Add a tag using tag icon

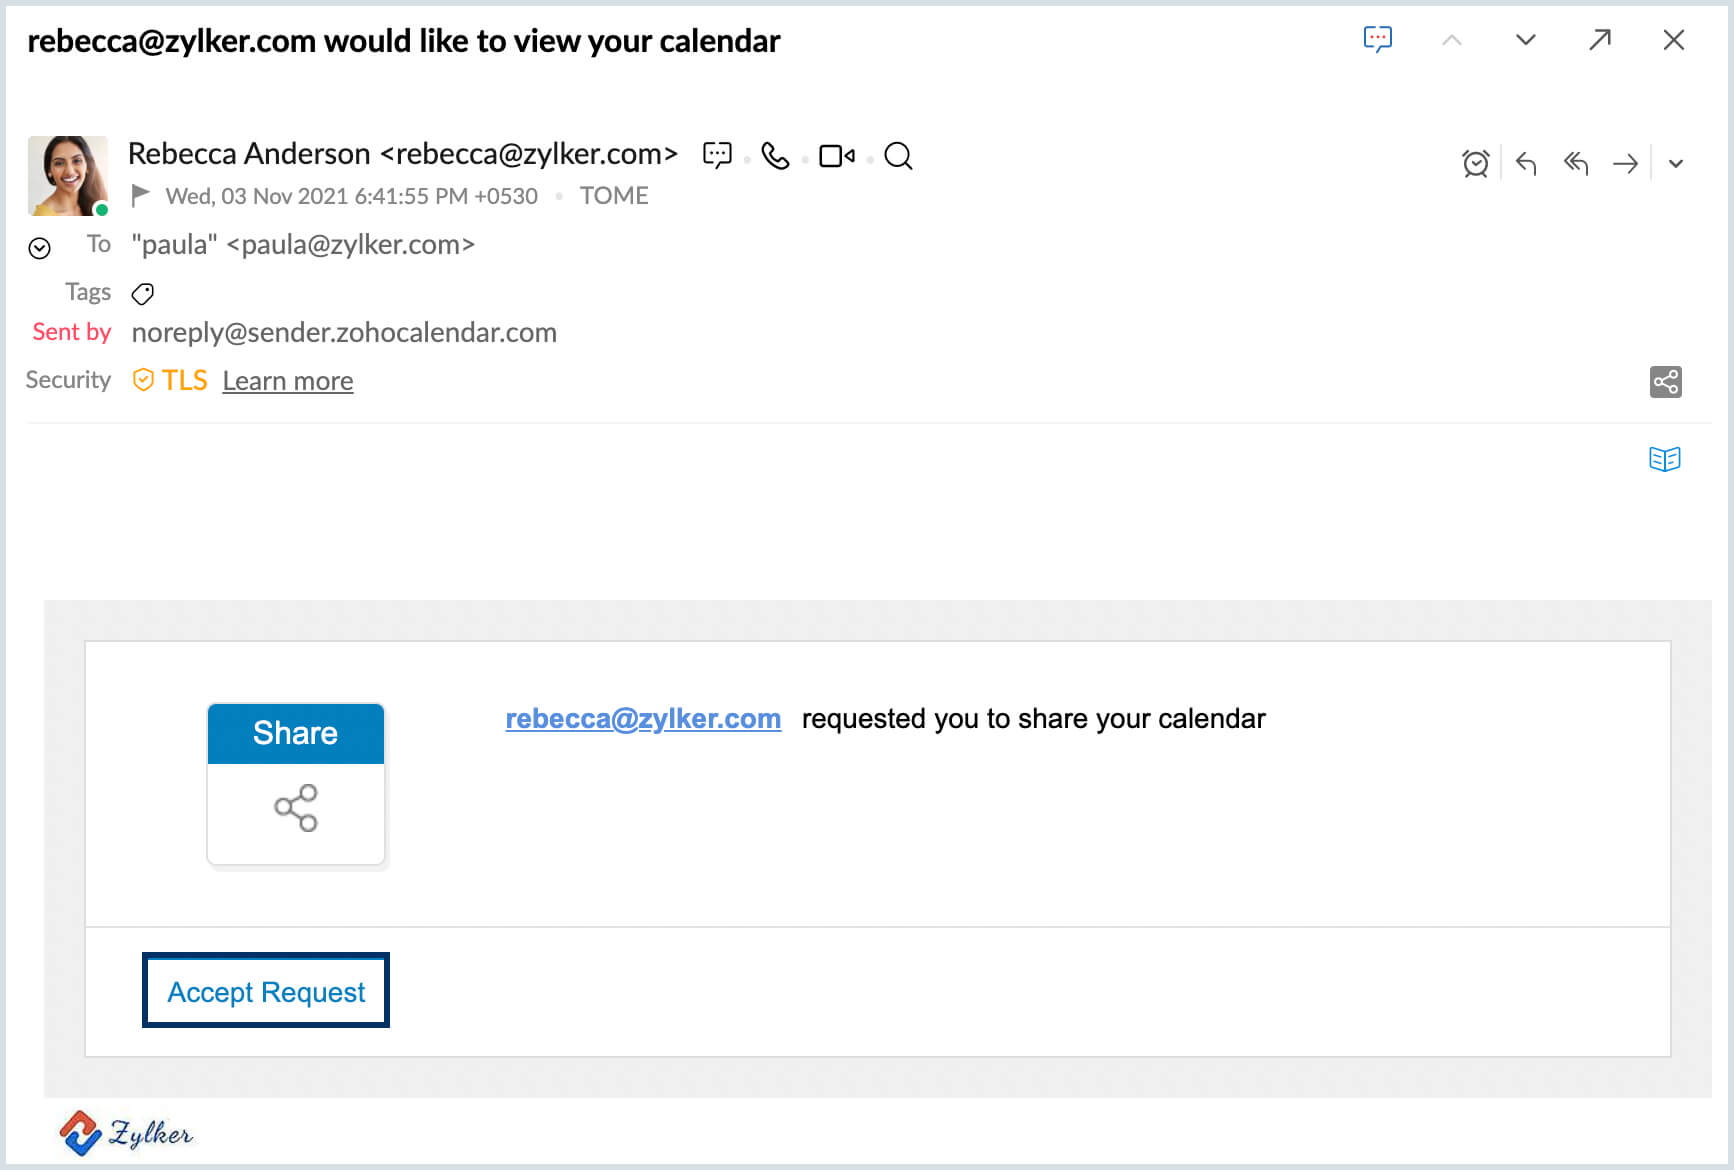click(143, 293)
